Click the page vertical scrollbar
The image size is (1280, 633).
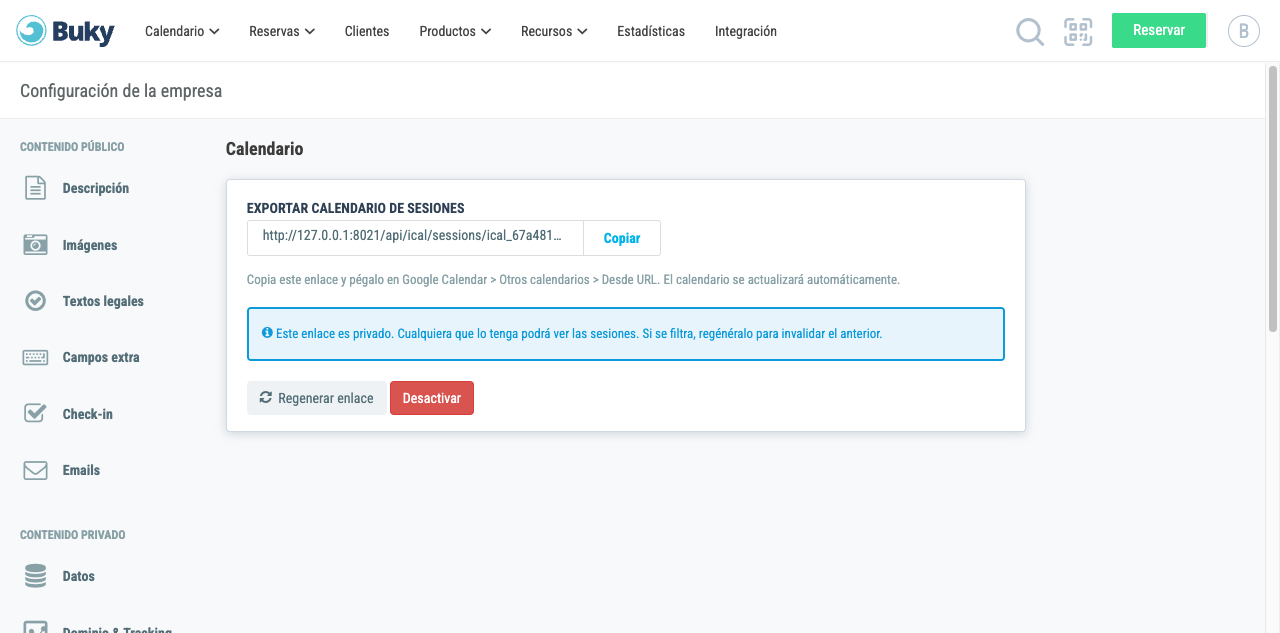[1273, 198]
